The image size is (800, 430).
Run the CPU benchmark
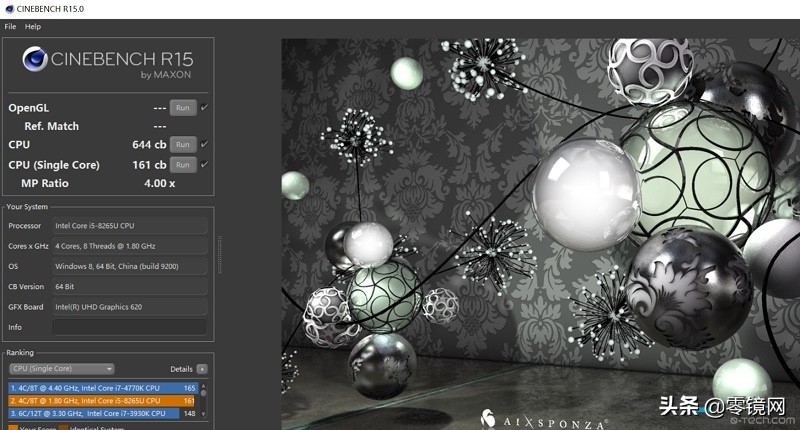point(182,144)
